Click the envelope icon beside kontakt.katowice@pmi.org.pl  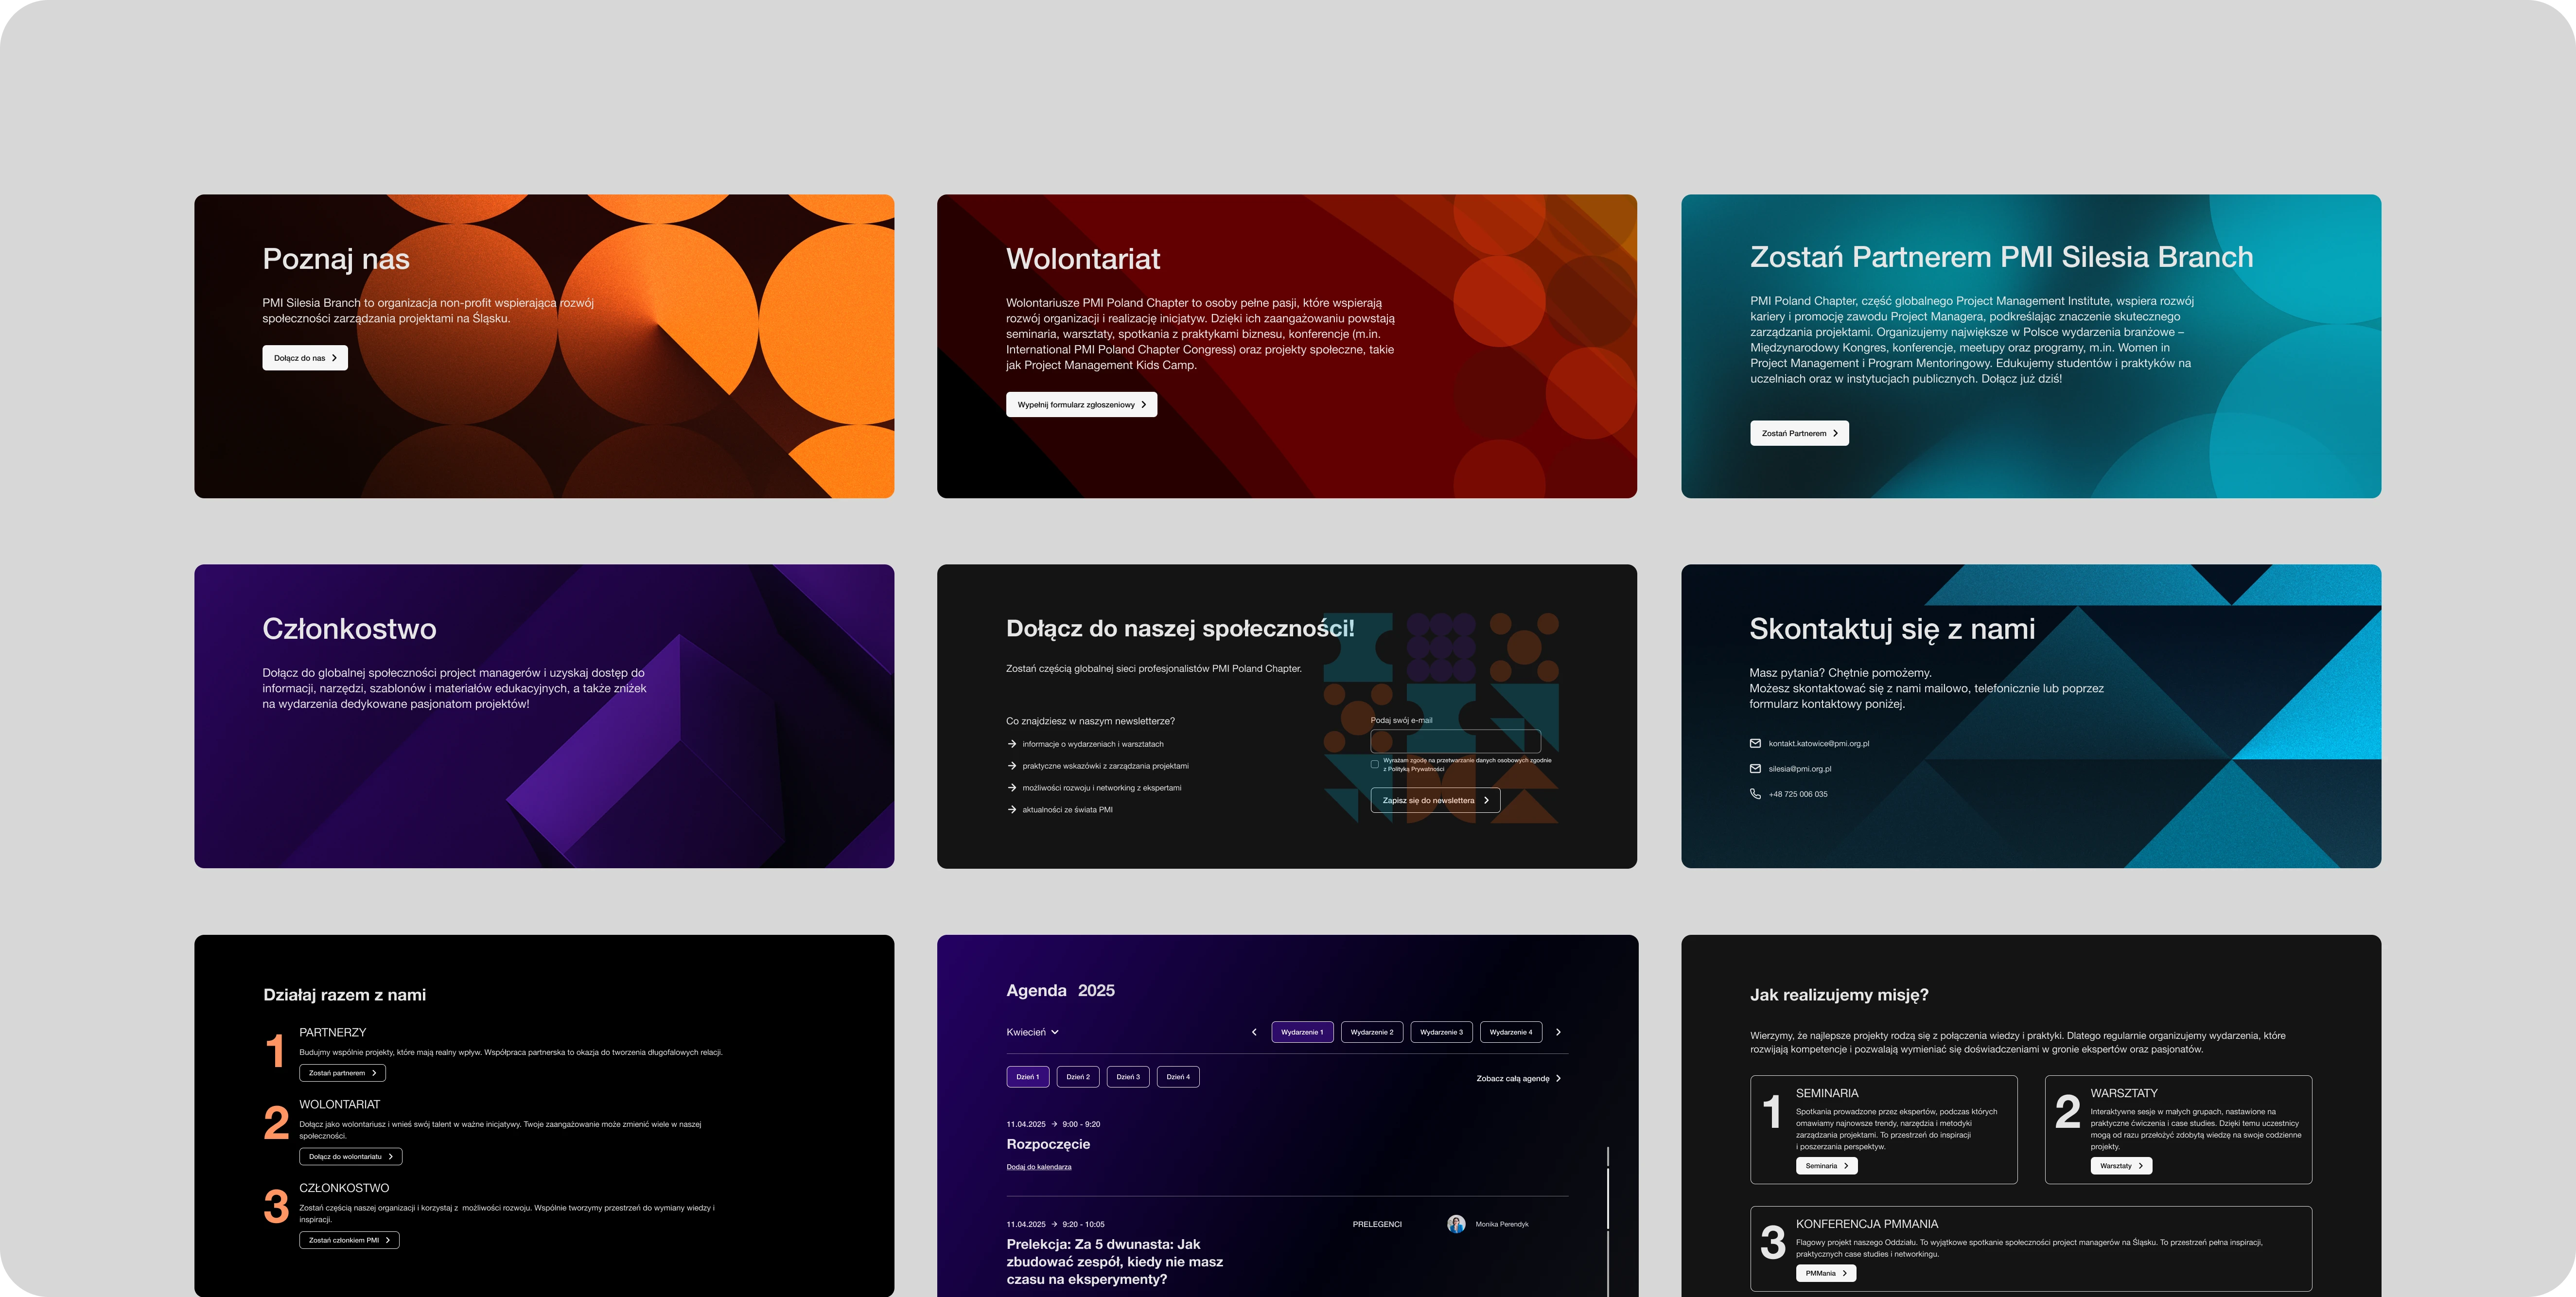pyautogui.click(x=1755, y=743)
